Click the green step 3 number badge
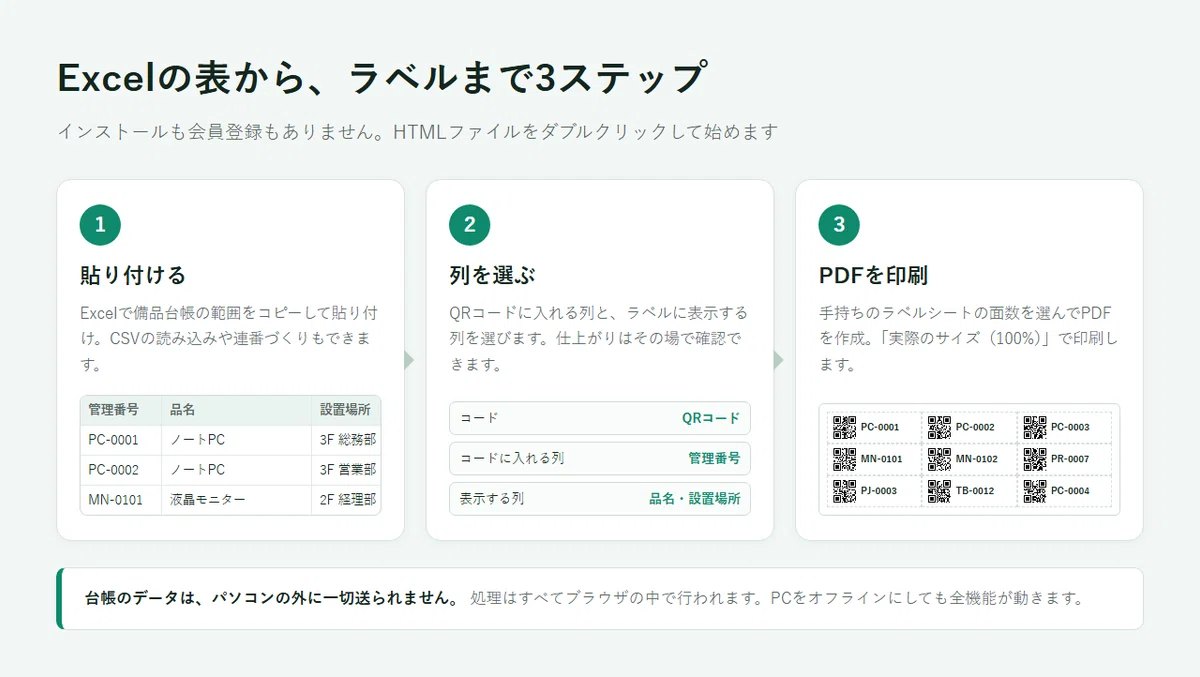 tap(839, 225)
